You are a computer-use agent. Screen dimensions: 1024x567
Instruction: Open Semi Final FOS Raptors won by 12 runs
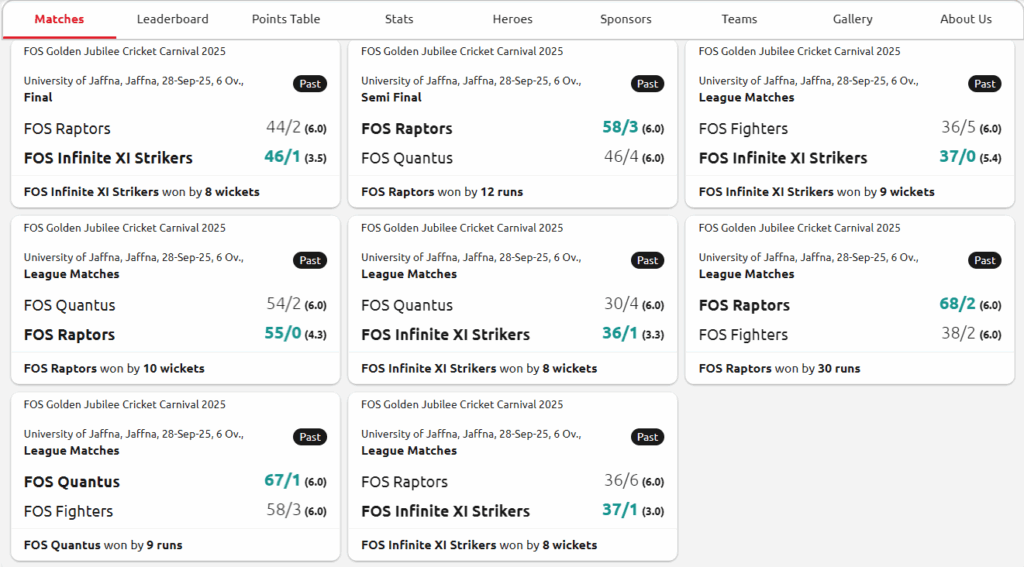[x=442, y=192]
